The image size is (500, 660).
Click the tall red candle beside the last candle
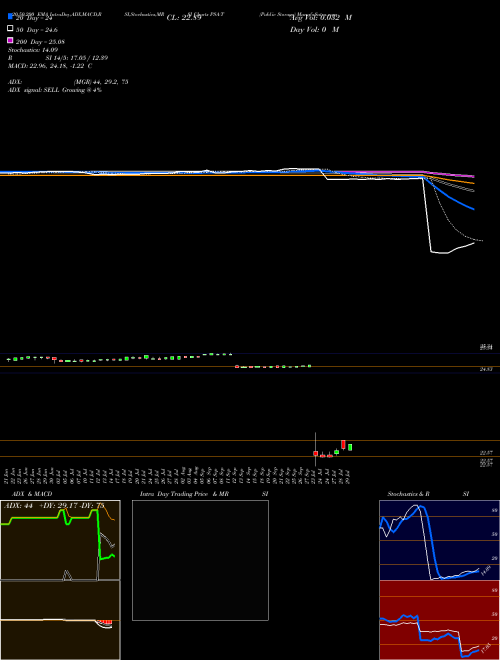tap(343, 444)
